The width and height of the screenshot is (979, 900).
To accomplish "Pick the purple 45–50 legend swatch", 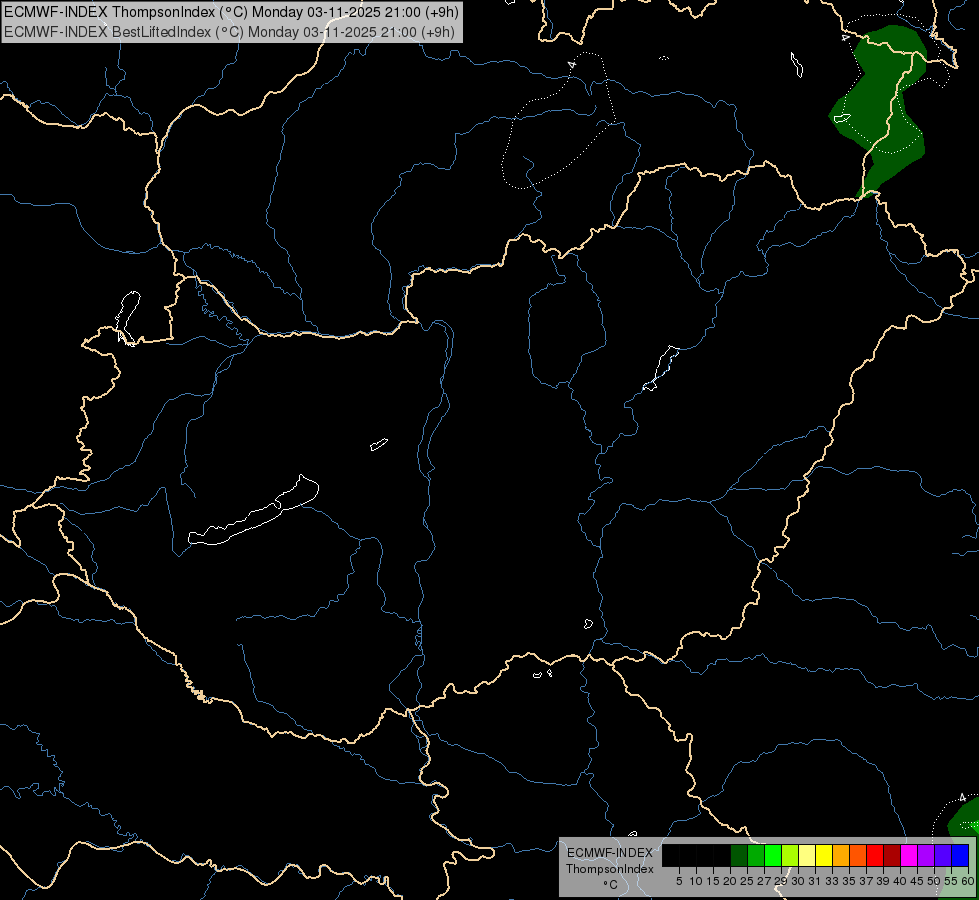I will 925,856.
